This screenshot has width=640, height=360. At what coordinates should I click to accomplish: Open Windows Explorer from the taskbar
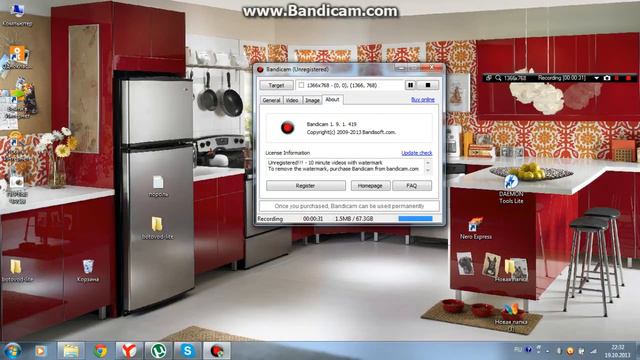[x=71, y=351]
